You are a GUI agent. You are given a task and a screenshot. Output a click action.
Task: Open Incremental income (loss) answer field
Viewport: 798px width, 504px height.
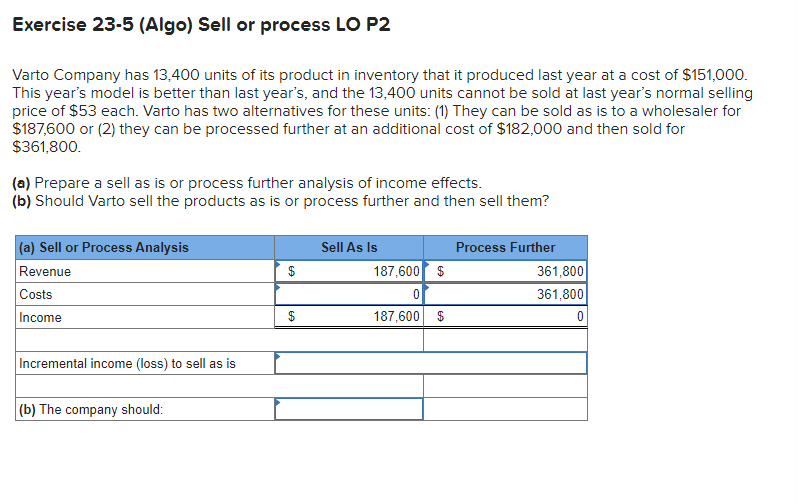(x=431, y=363)
